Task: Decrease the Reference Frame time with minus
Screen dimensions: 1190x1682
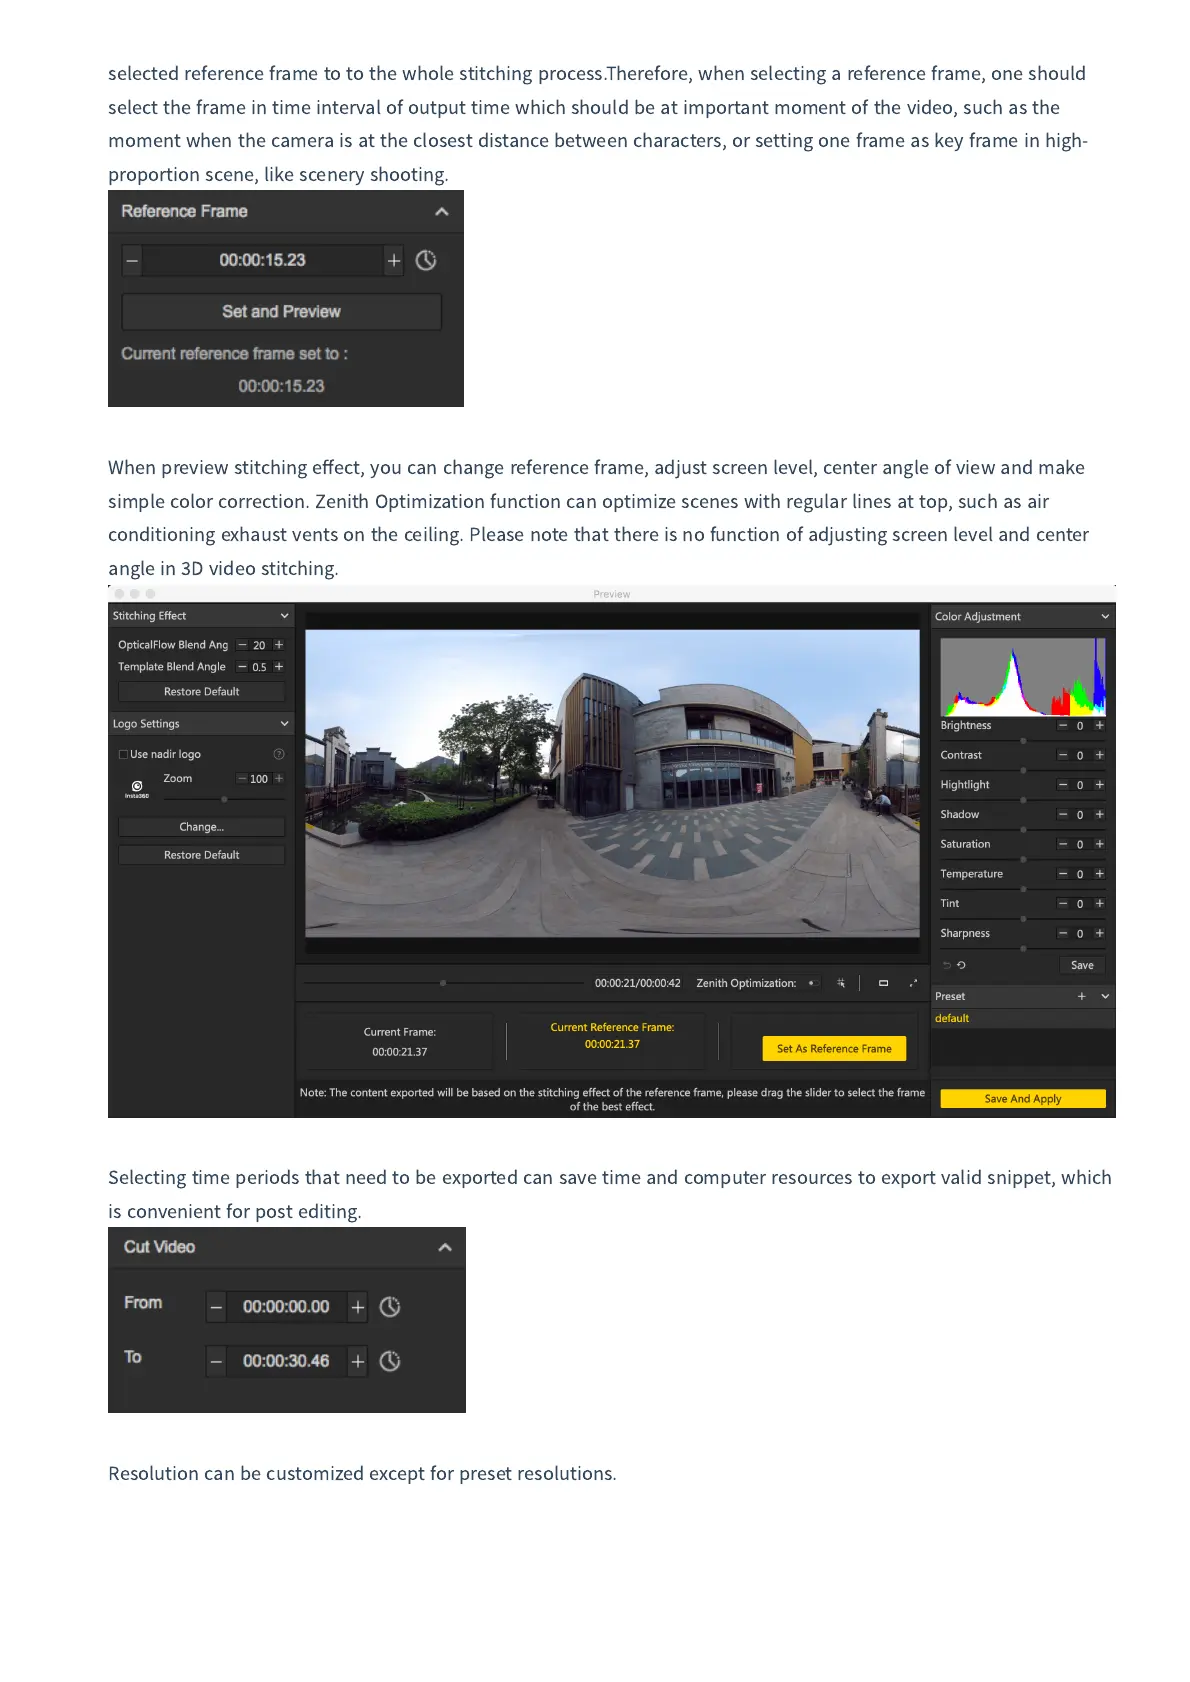Action: [x=132, y=261]
